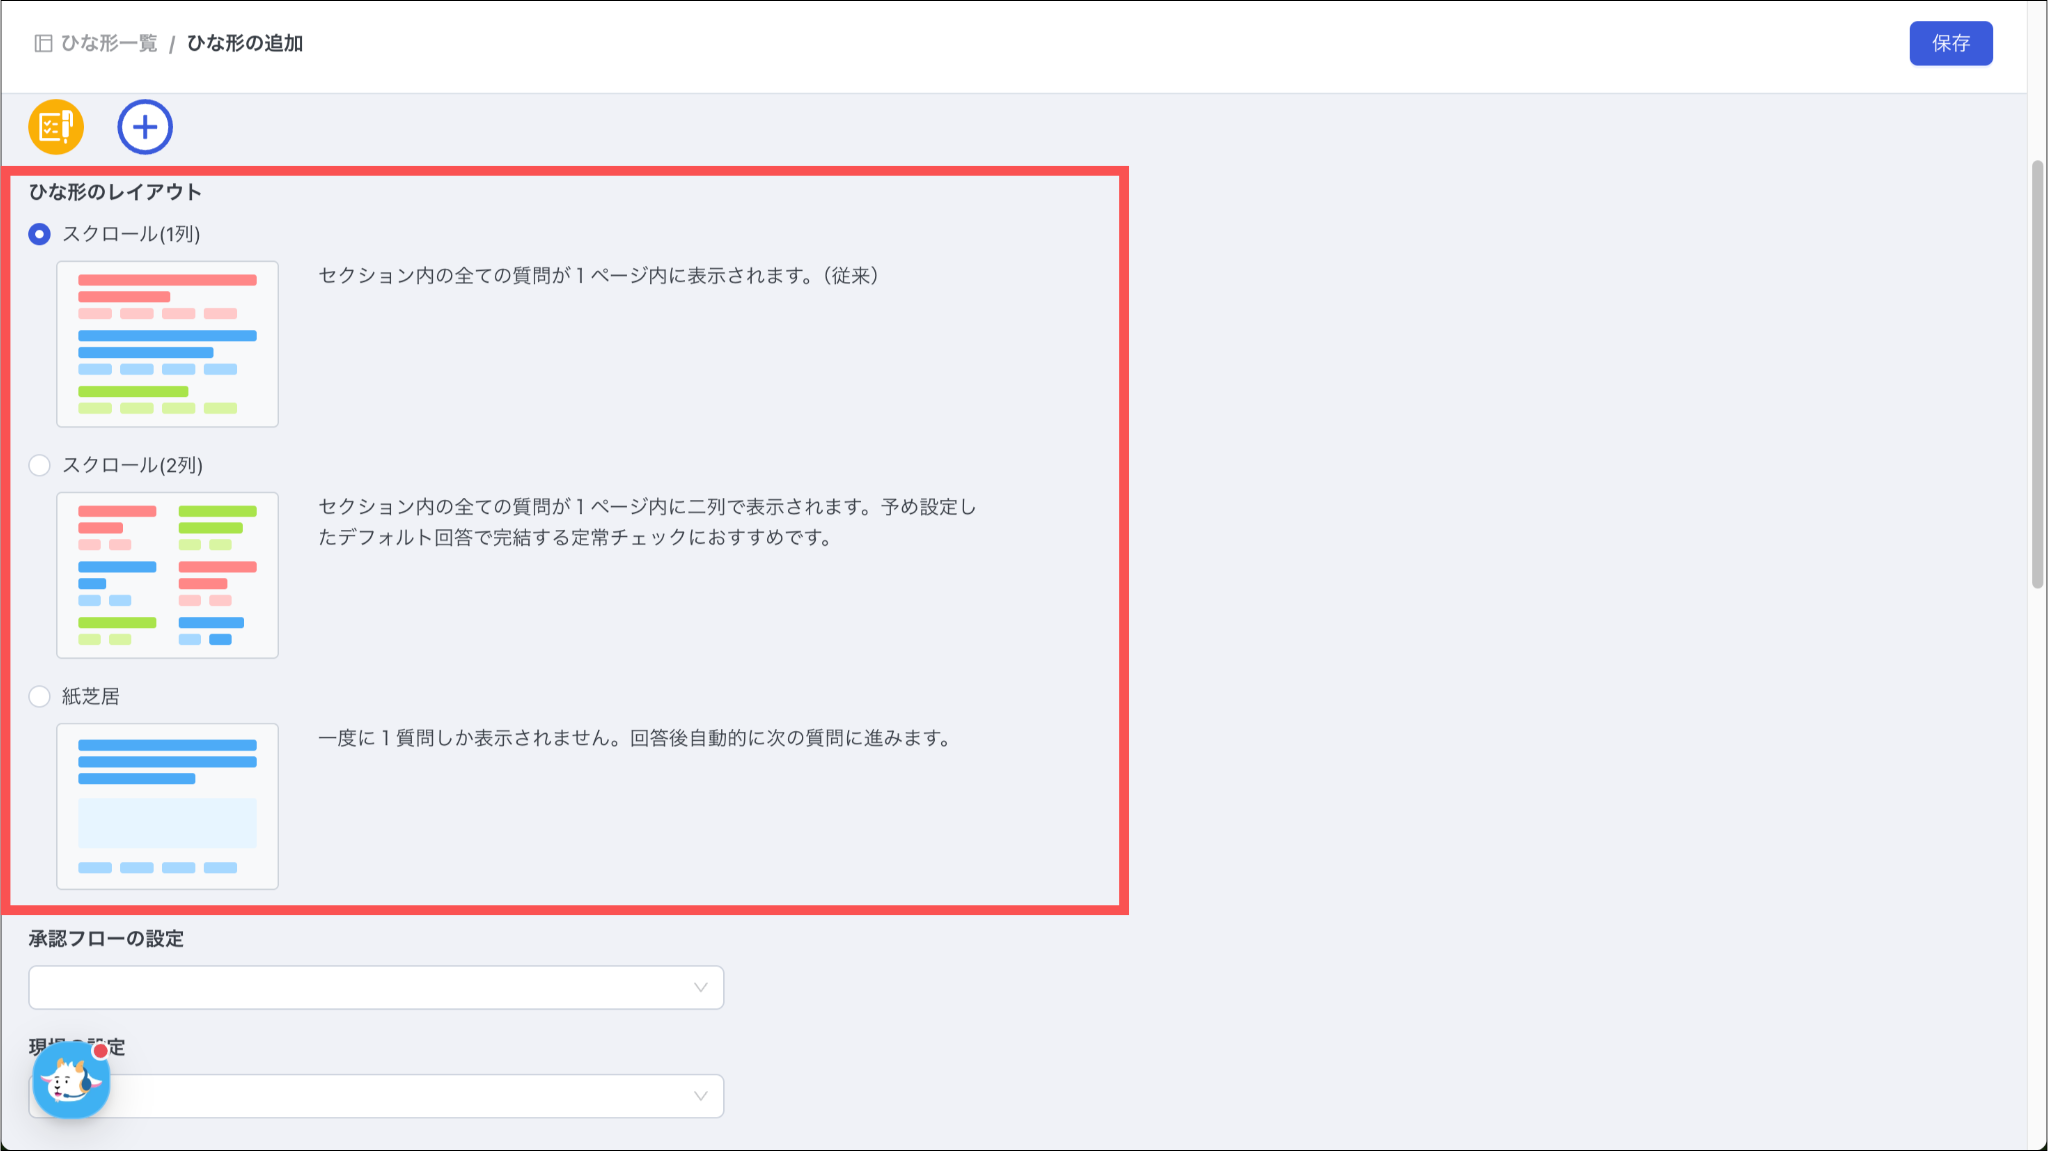The image size is (2048, 1151).
Task: Click the two-column scroll layout thumbnail
Action: (x=167, y=575)
